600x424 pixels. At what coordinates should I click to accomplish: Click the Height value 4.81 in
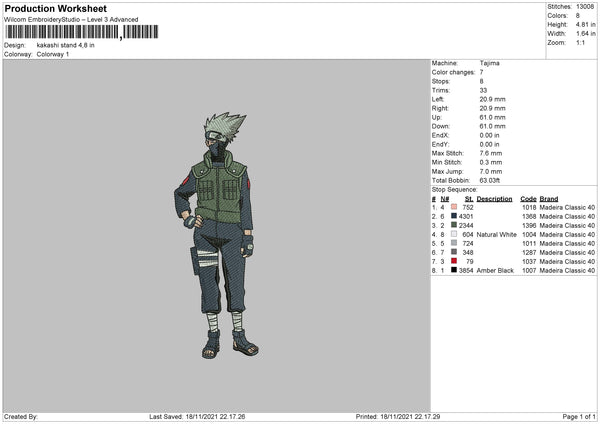click(585, 24)
